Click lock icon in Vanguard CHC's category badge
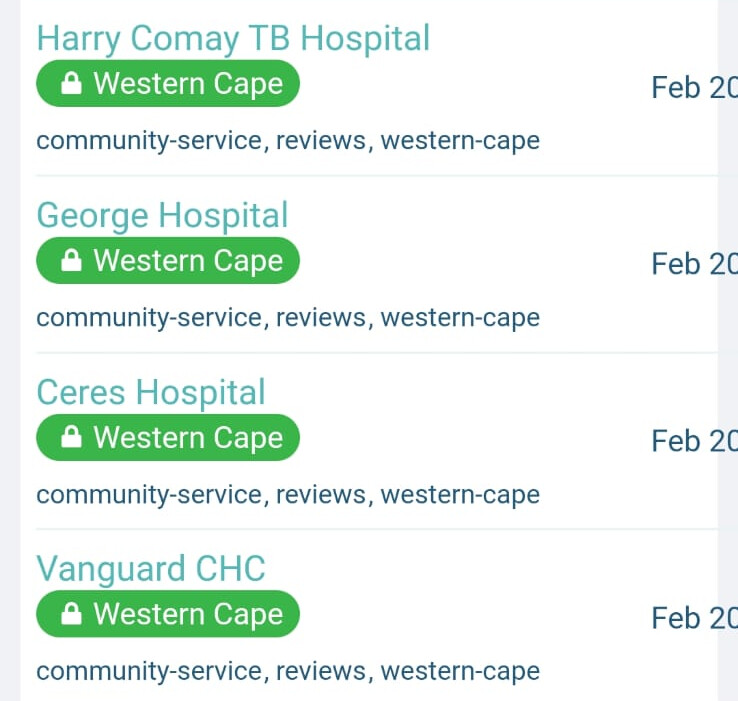The image size is (738, 701). [x=71, y=616]
